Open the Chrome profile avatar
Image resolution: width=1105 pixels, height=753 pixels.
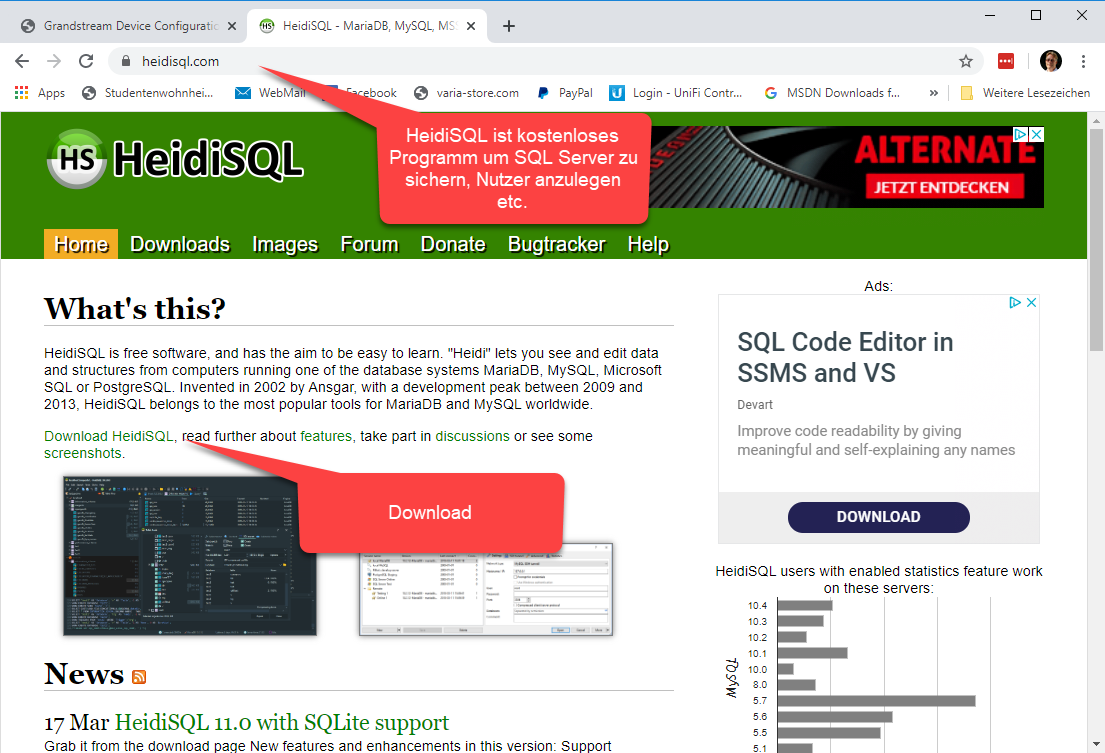pyautogui.click(x=1051, y=61)
